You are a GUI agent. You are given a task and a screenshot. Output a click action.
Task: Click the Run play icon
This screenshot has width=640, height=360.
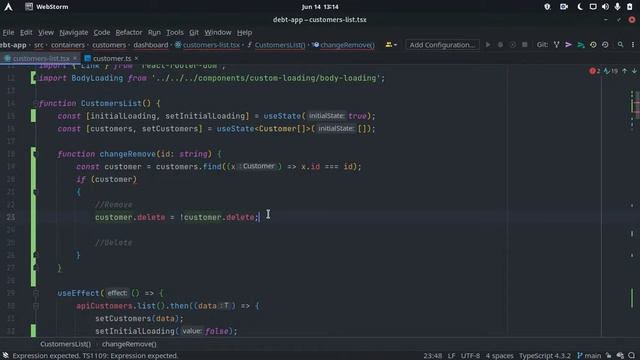click(x=488, y=45)
